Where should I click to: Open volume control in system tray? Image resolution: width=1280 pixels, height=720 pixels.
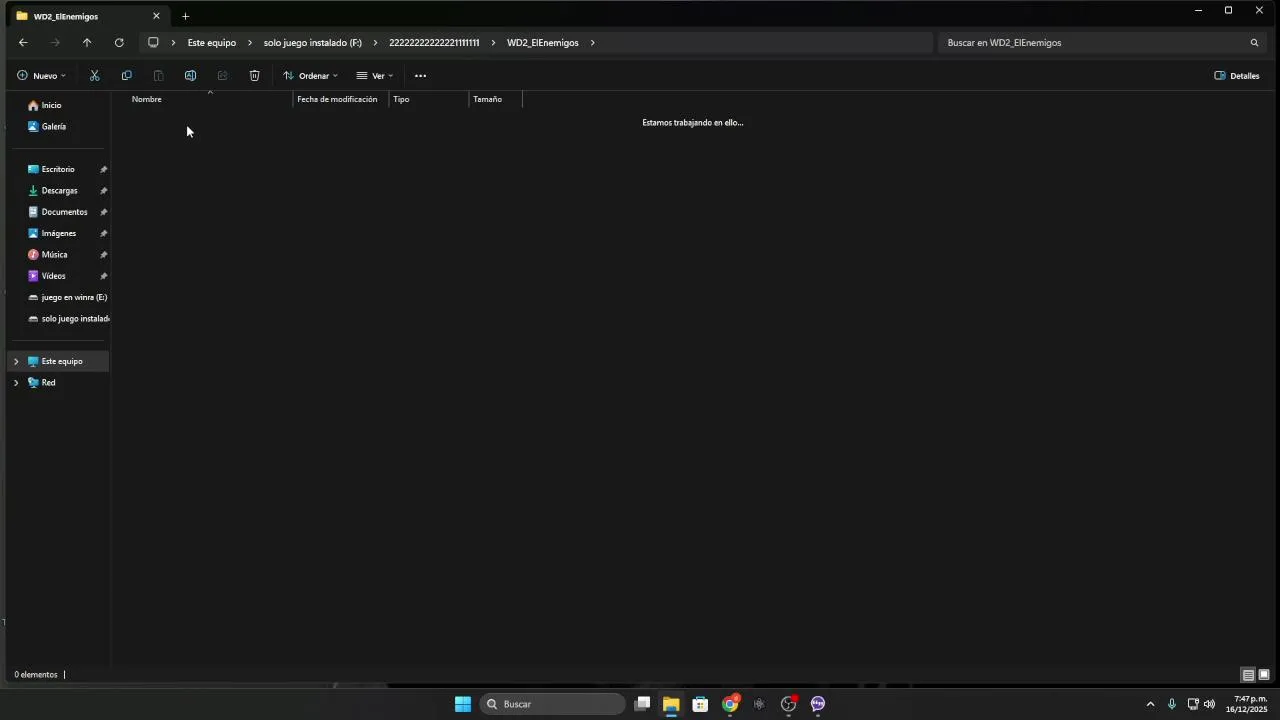(1209, 704)
